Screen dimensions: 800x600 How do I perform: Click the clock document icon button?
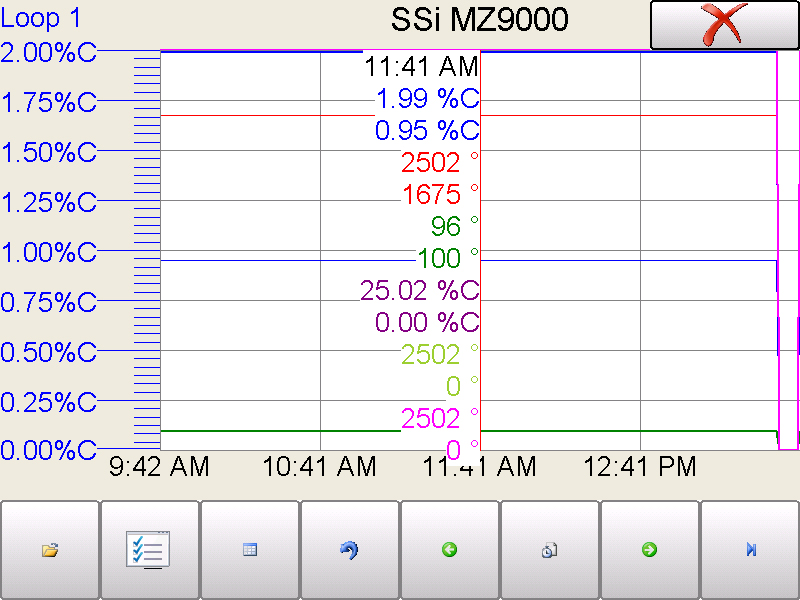click(549, 550)
